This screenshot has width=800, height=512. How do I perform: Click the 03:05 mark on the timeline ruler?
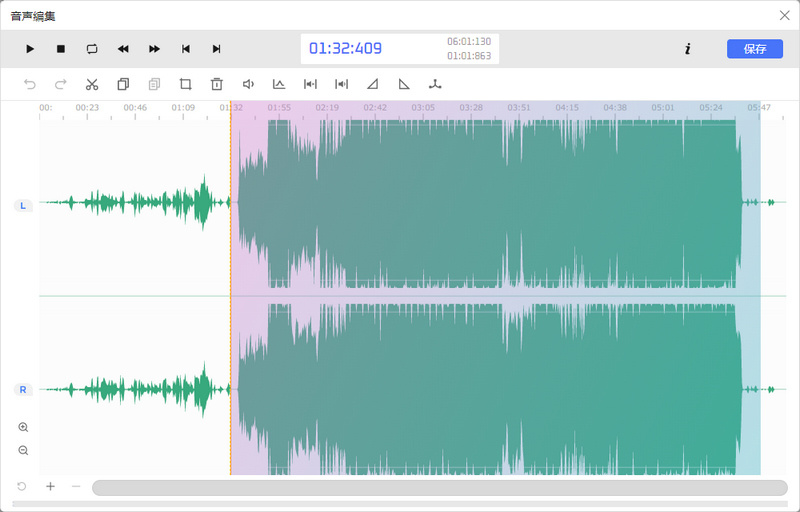(x=423, y=108)
